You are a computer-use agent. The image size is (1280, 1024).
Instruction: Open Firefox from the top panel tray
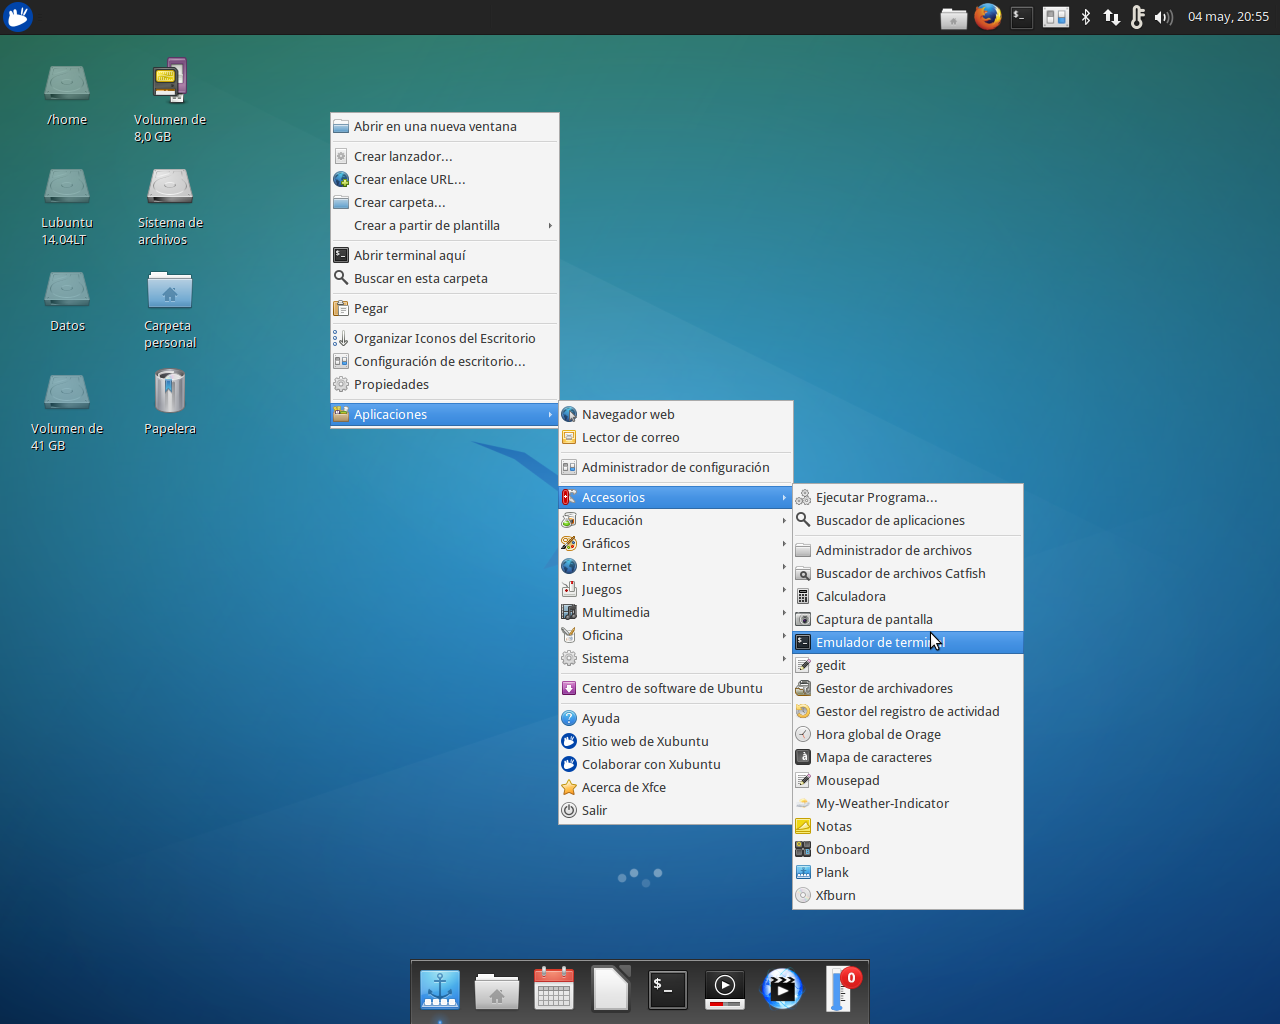pyautogui.click(x=987, y=17)
